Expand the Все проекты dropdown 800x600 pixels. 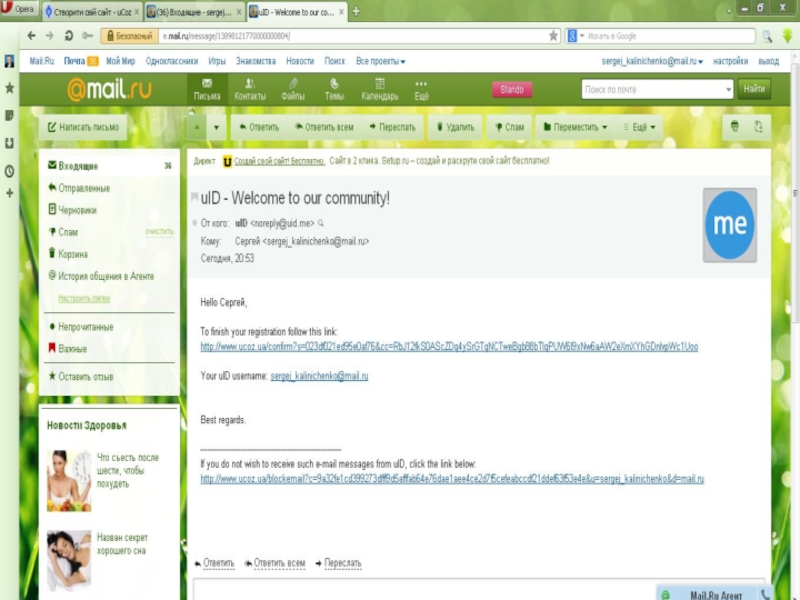click(x=381, y=61)
